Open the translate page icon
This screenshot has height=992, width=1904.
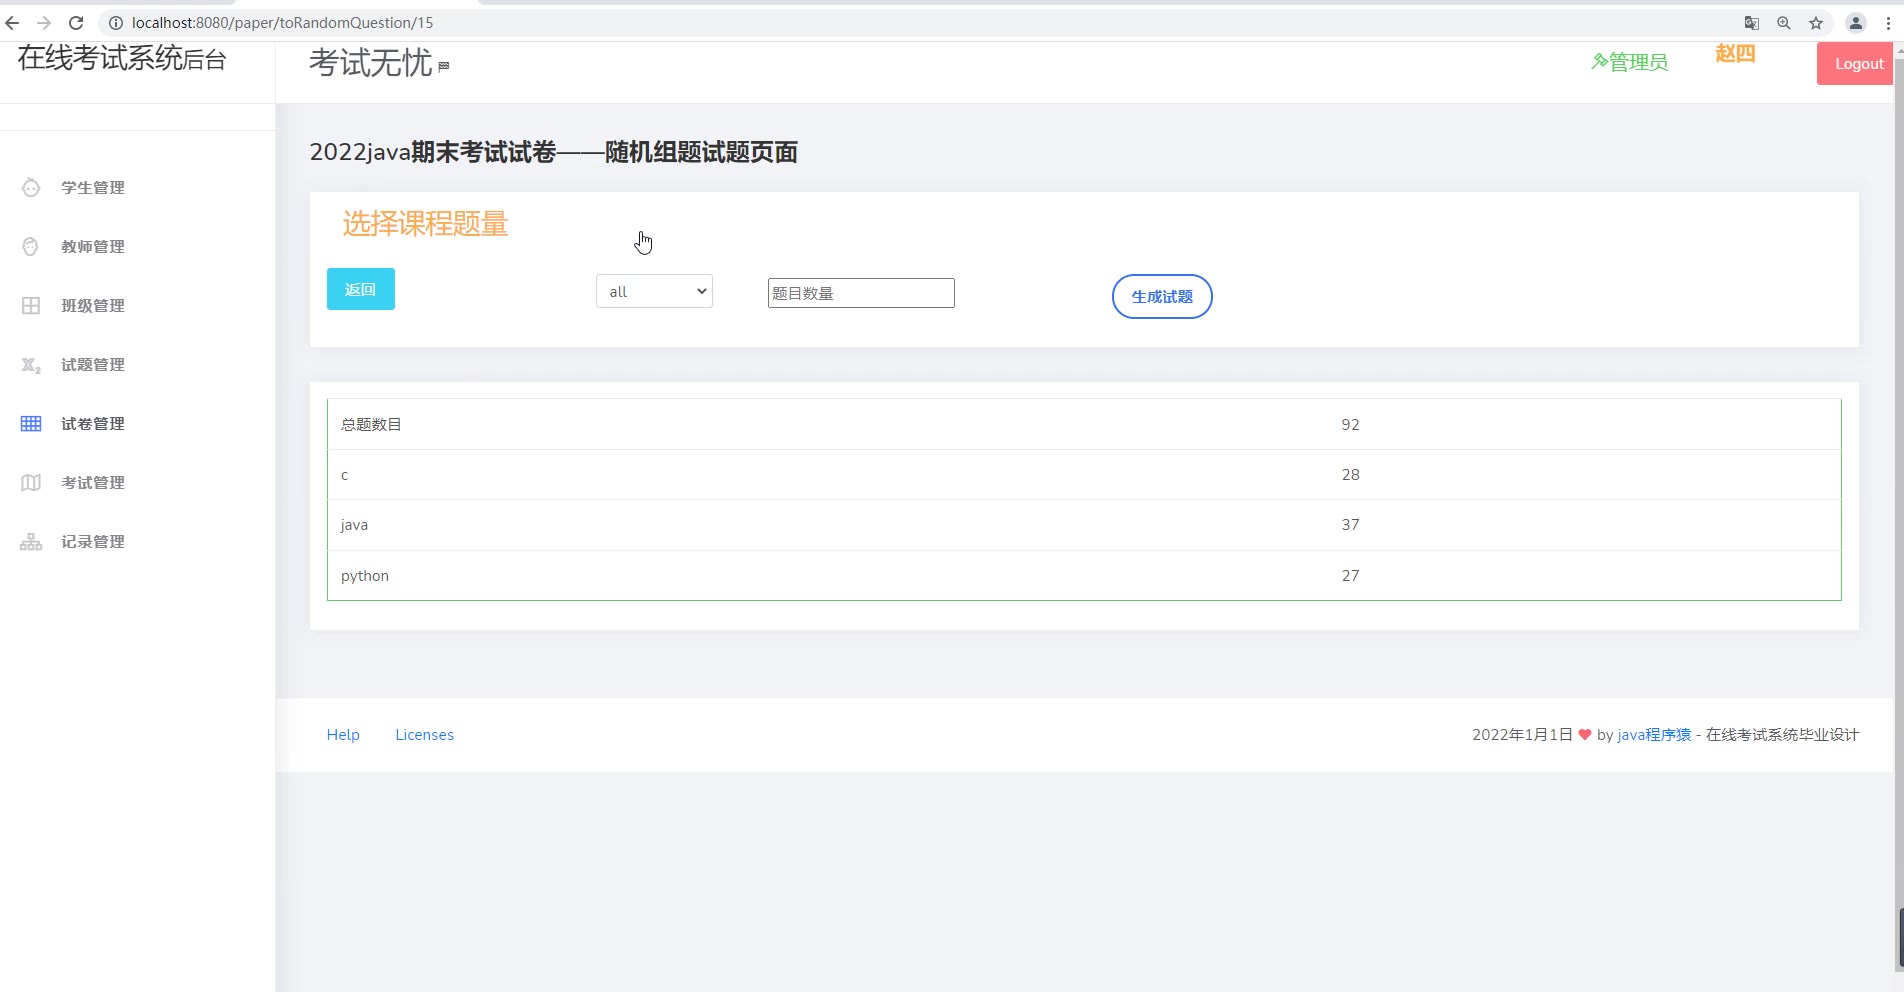click(1751, 23)
